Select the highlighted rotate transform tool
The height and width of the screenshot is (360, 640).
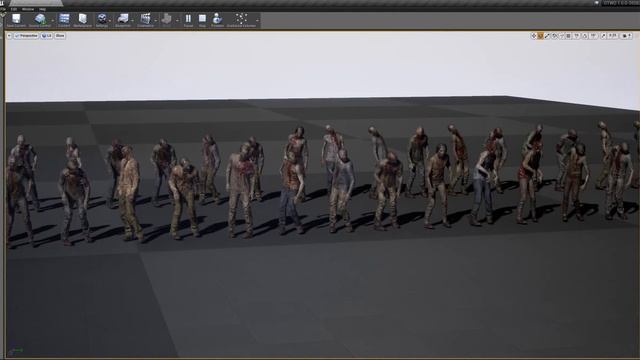click(540, 36)
